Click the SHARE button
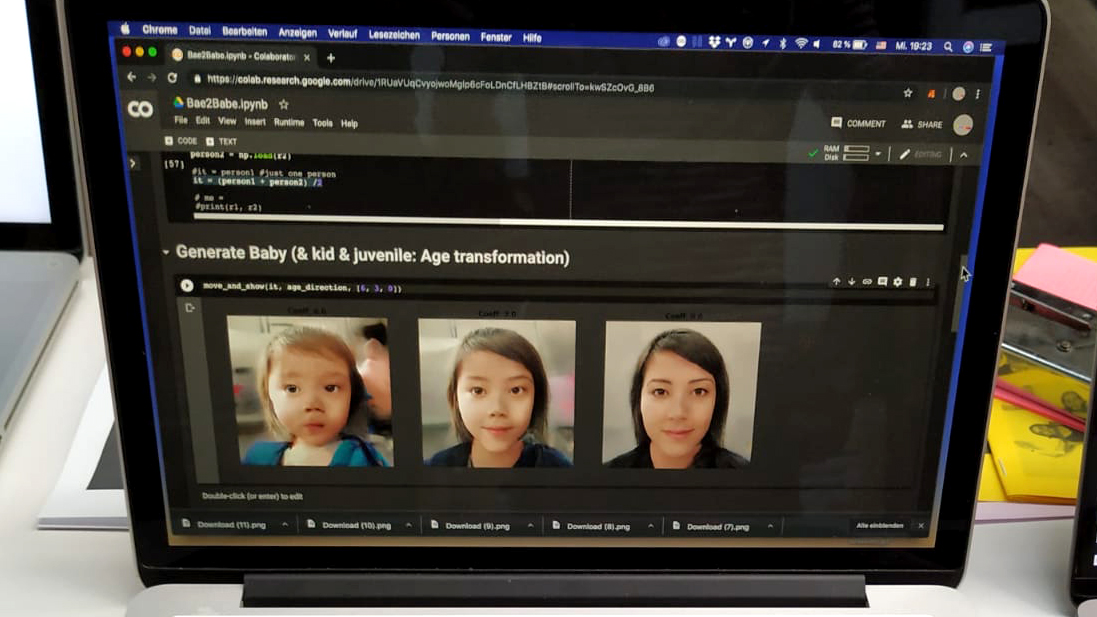This screenshot has width=1097, height=617. (x=921, y=125)
